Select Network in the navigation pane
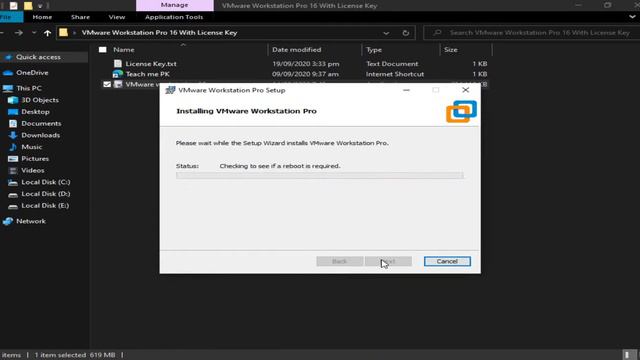Viewport: 640px width, 360px height. pos(31,221)
